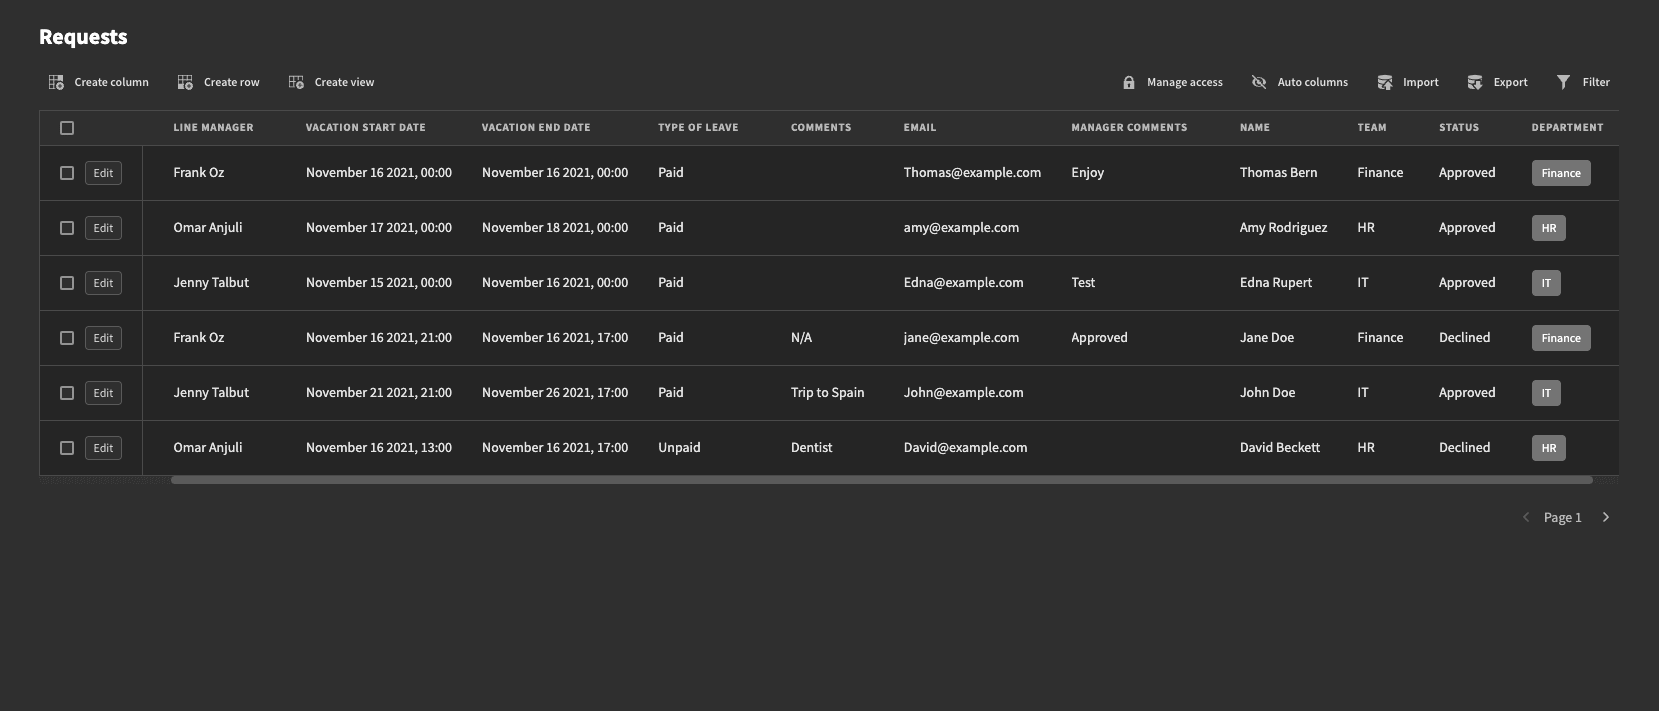Select the Edna Rupert row checkbox

click(67, 283)
